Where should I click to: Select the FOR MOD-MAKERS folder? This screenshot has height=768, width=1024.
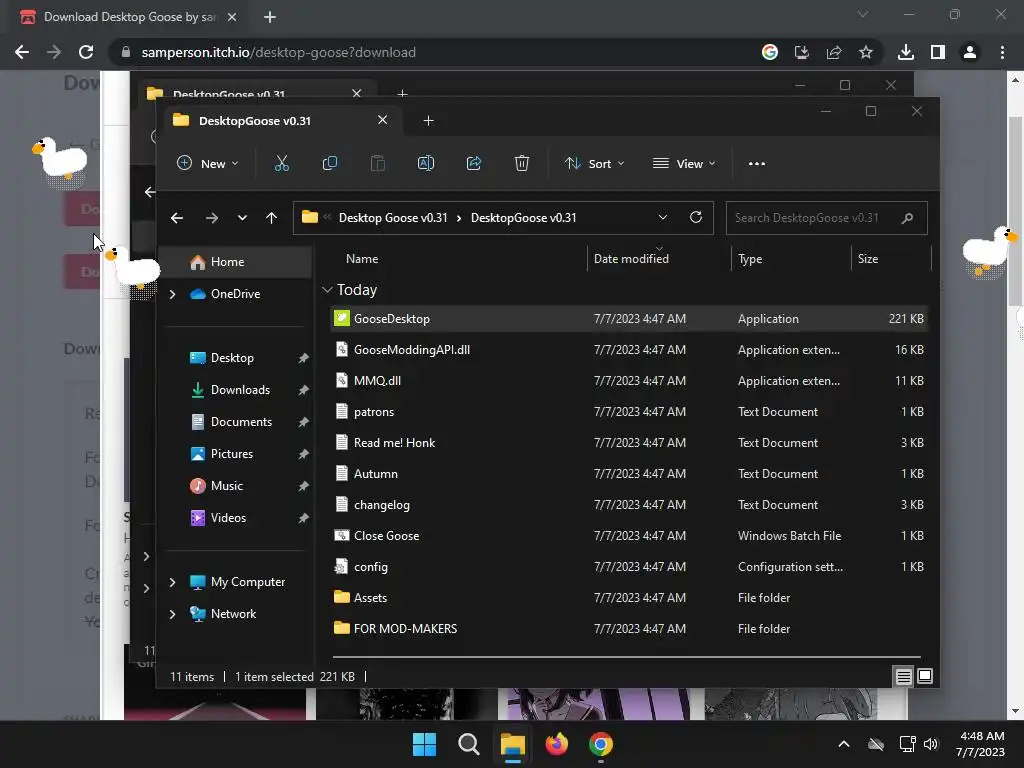point(628,629)
